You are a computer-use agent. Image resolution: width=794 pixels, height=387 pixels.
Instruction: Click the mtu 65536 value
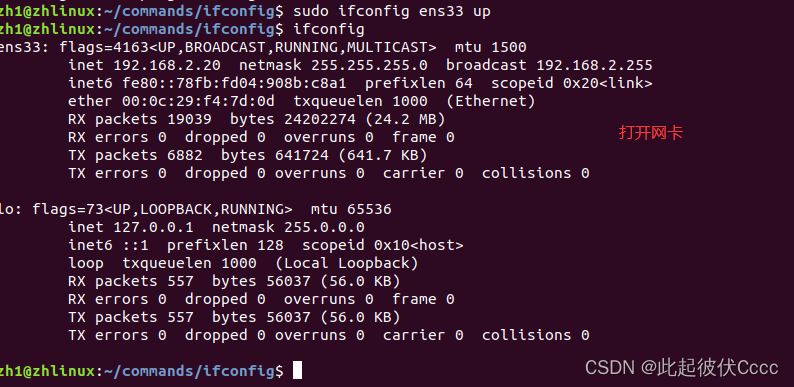(x=351, y=209)
